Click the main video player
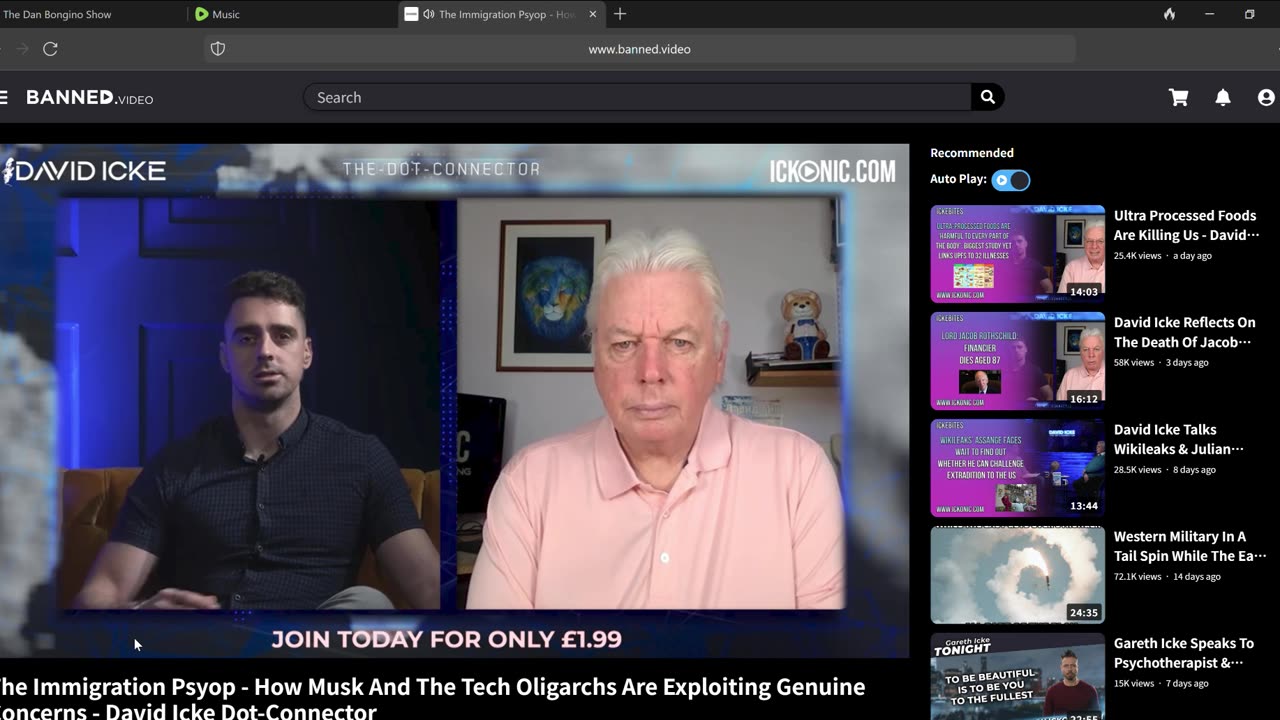 coord(454,400)
